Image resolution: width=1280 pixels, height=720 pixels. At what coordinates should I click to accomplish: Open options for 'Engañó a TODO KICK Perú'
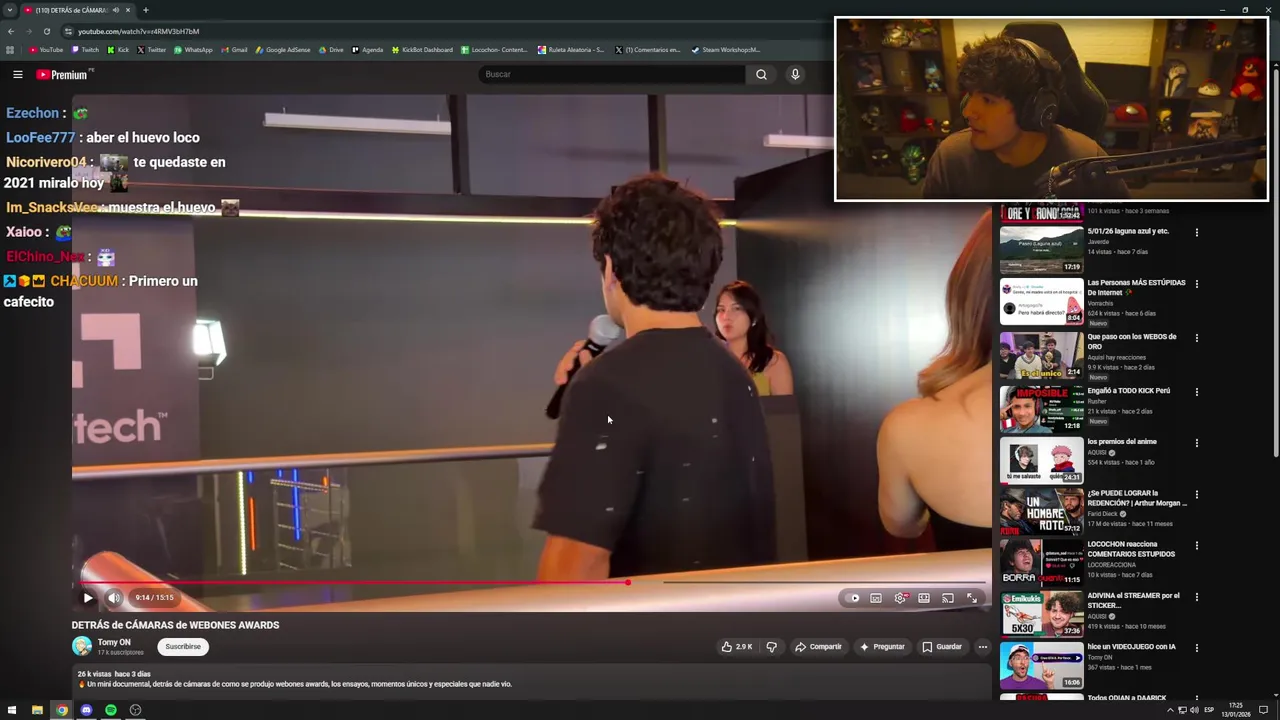pos(1196,392)
